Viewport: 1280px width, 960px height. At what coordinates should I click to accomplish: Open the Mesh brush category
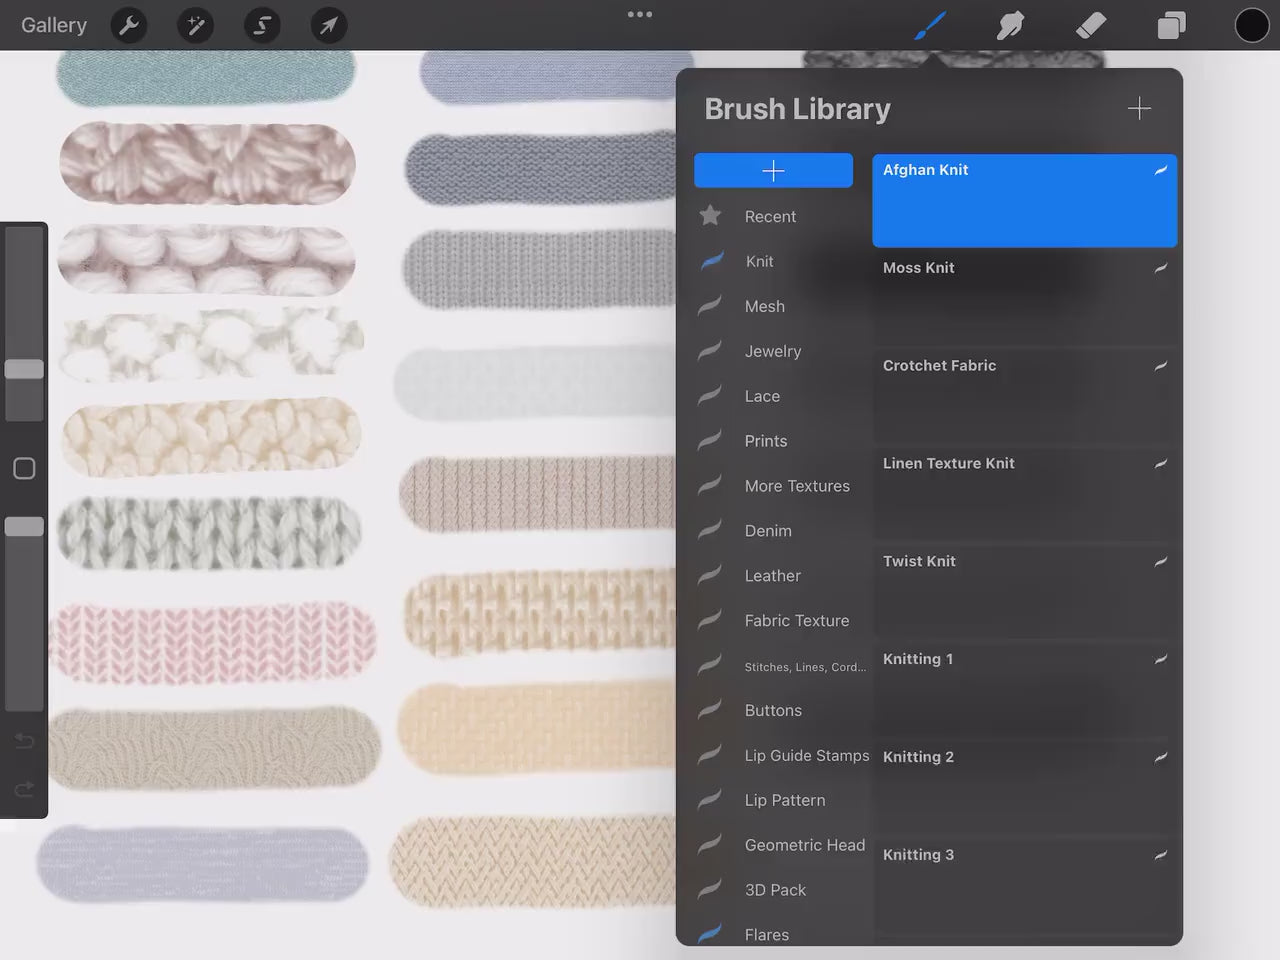point(763,306)
